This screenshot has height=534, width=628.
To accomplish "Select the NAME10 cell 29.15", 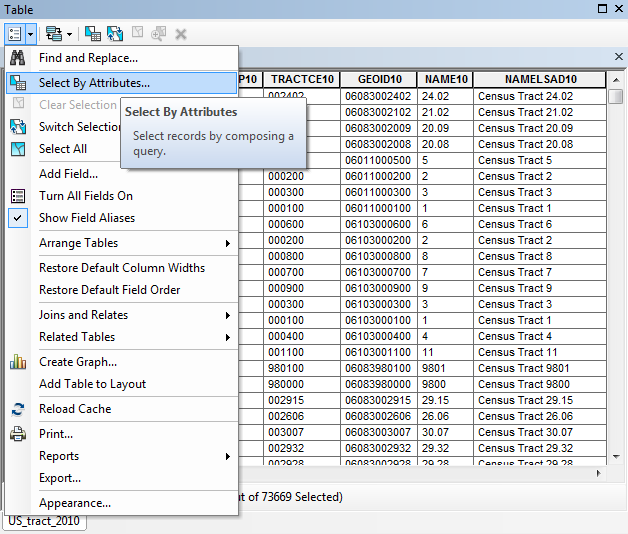I will (x=445, y=400).
